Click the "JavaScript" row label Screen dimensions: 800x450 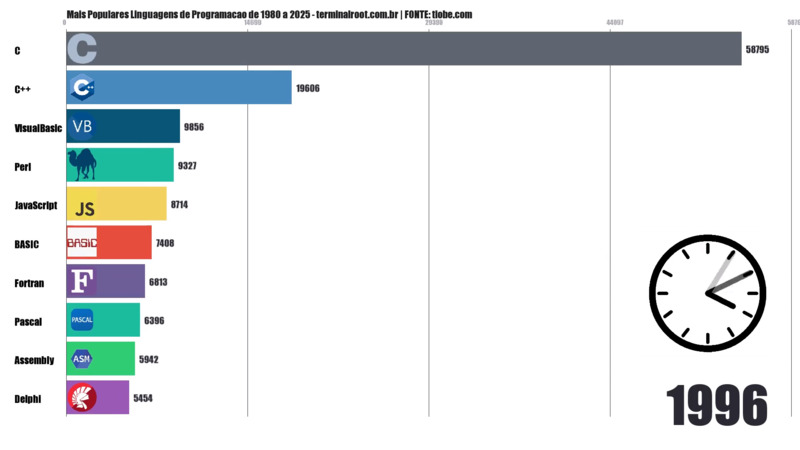36,205
